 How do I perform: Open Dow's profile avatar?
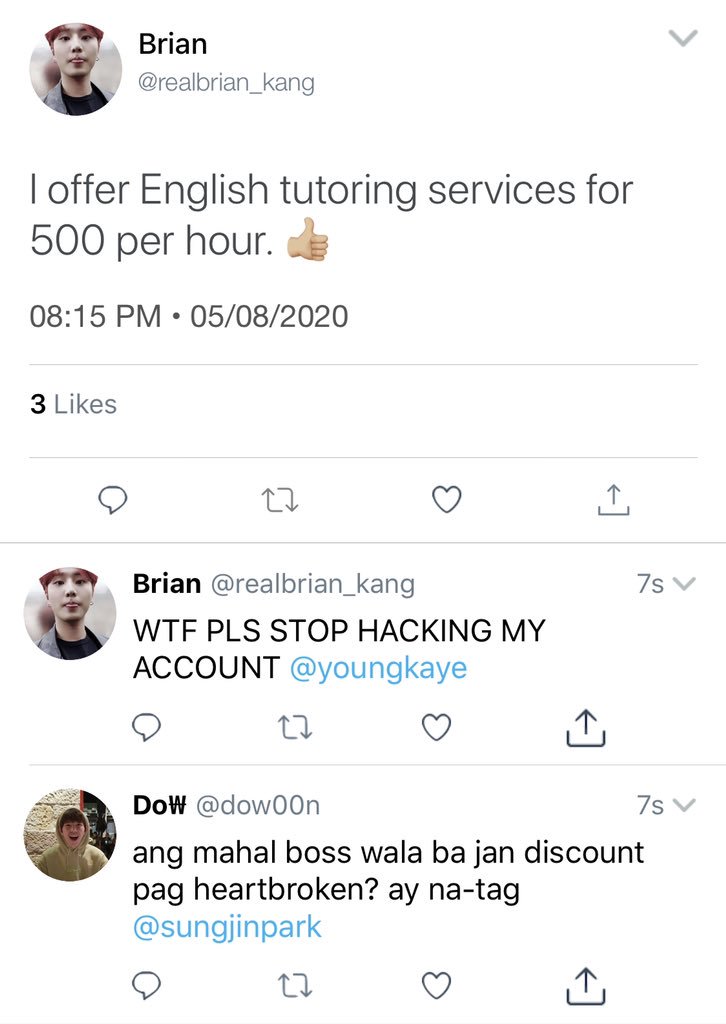point(70,835)
